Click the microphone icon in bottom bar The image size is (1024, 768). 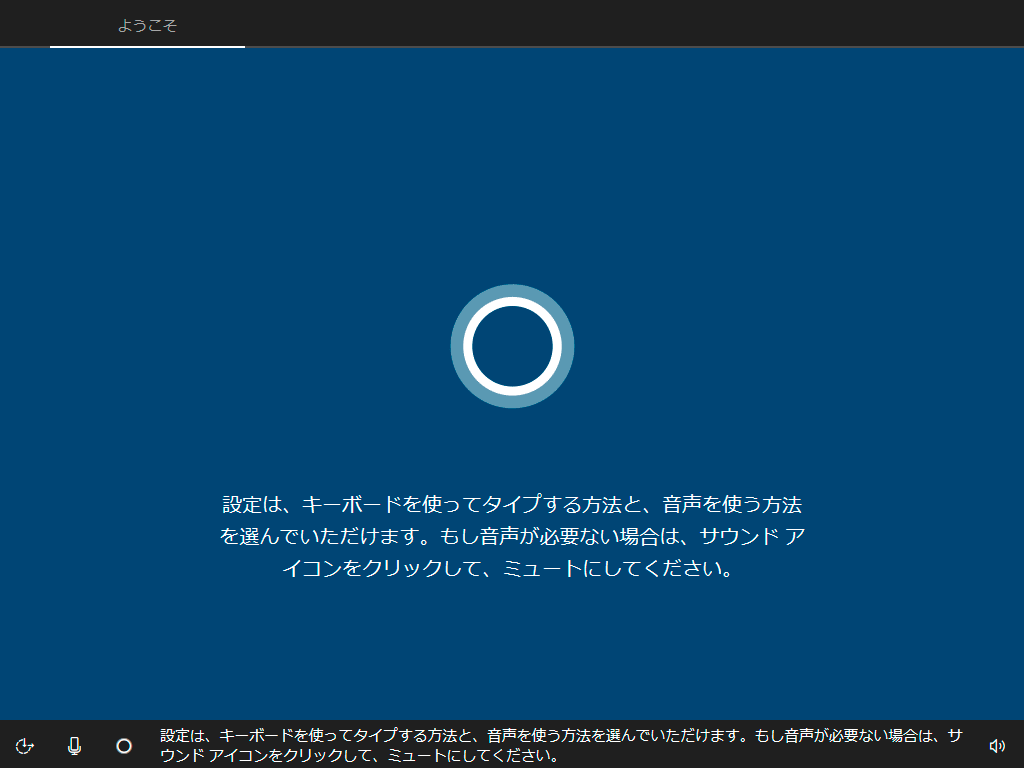coord(74,745)
